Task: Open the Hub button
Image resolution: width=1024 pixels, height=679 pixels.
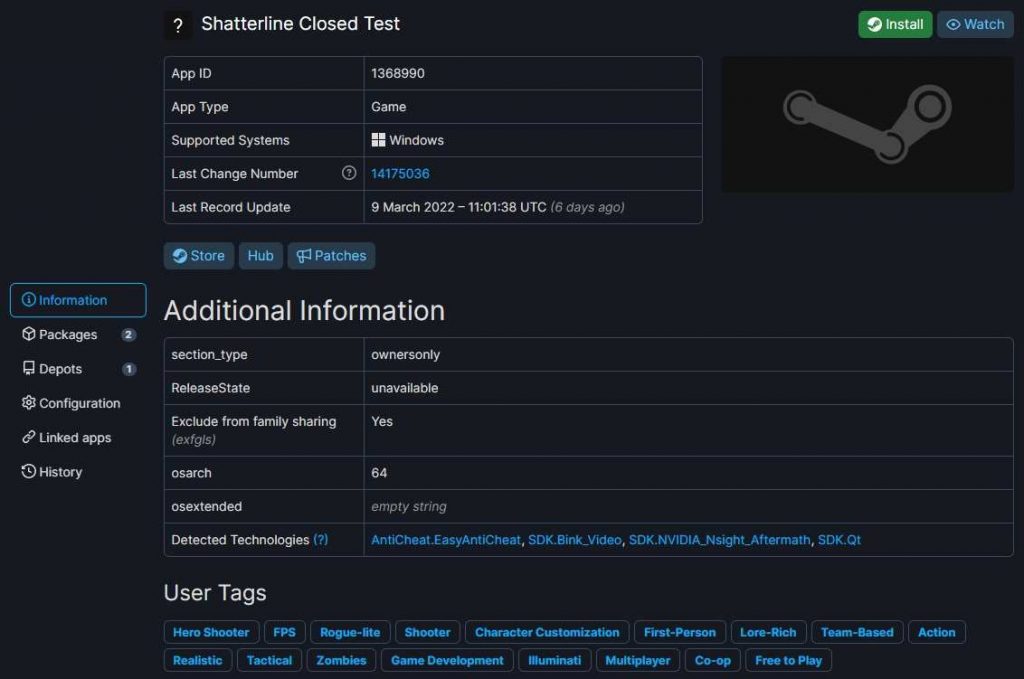Action: coord(260,256)
